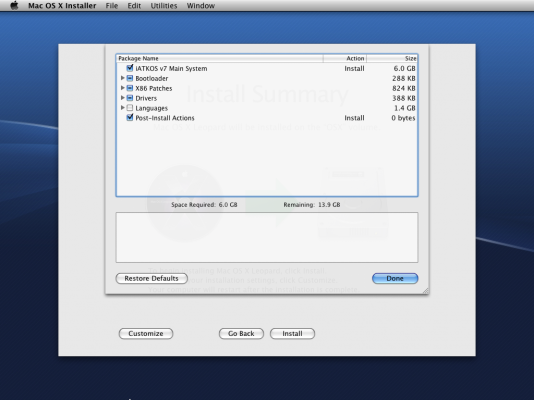534x400 pixels.
Task: Uncheck Post-Install Actions checkbox
Action: 129,117
